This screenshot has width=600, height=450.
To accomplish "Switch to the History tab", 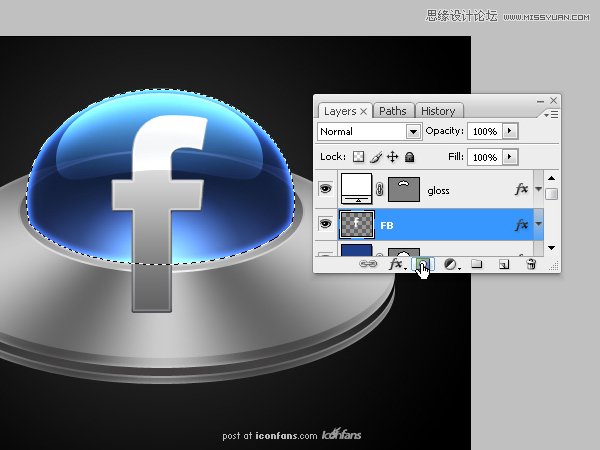I will coord(438,111).
